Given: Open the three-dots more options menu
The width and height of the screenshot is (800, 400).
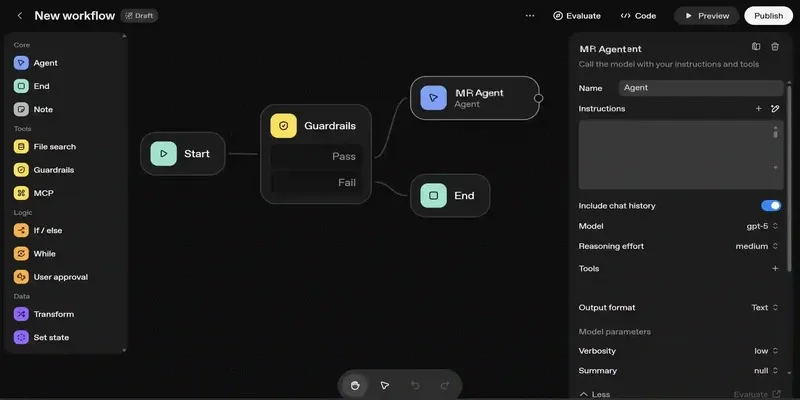Looking at the screenshot, I should tap(530, 16).
